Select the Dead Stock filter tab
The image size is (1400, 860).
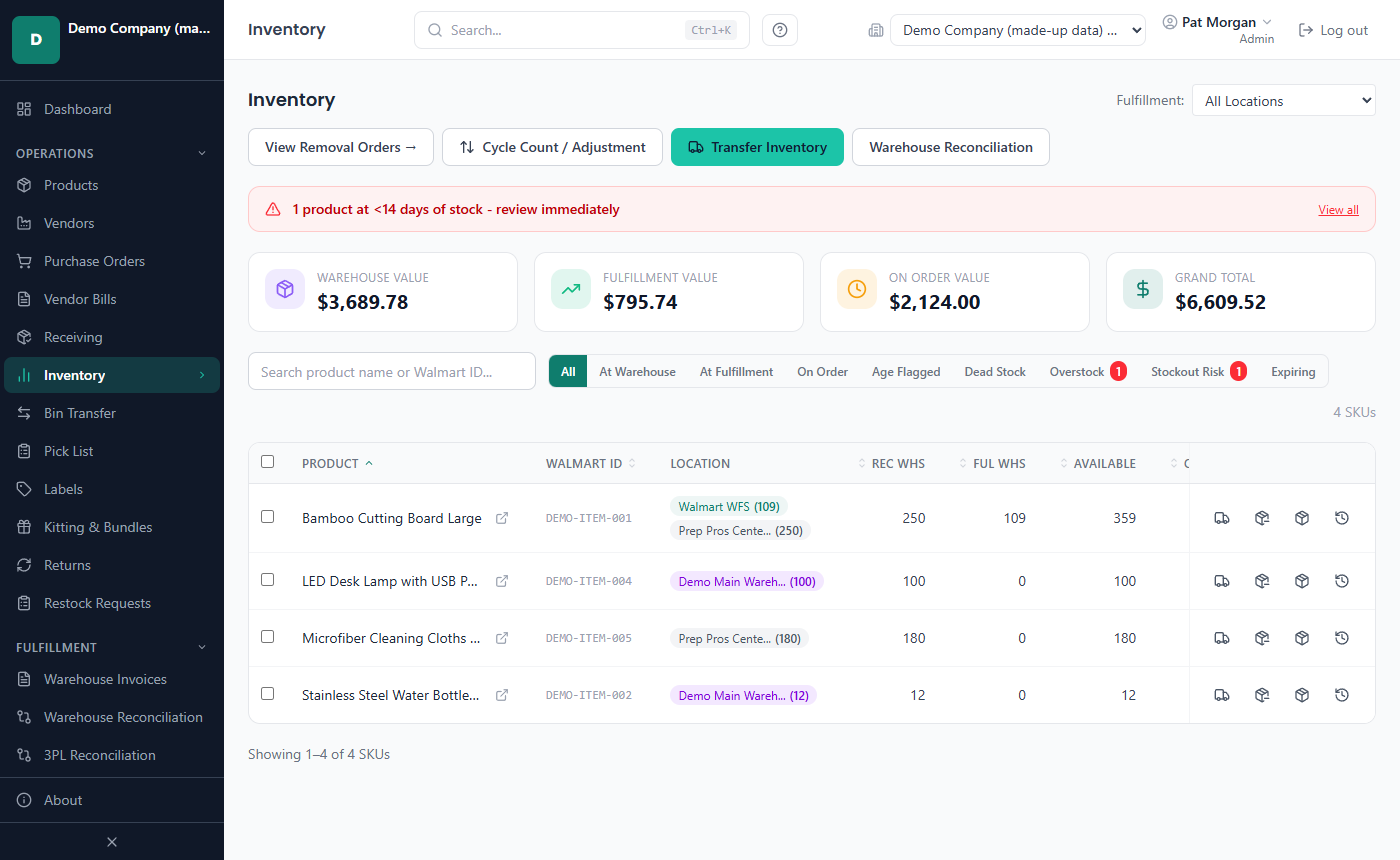point(995,372)
